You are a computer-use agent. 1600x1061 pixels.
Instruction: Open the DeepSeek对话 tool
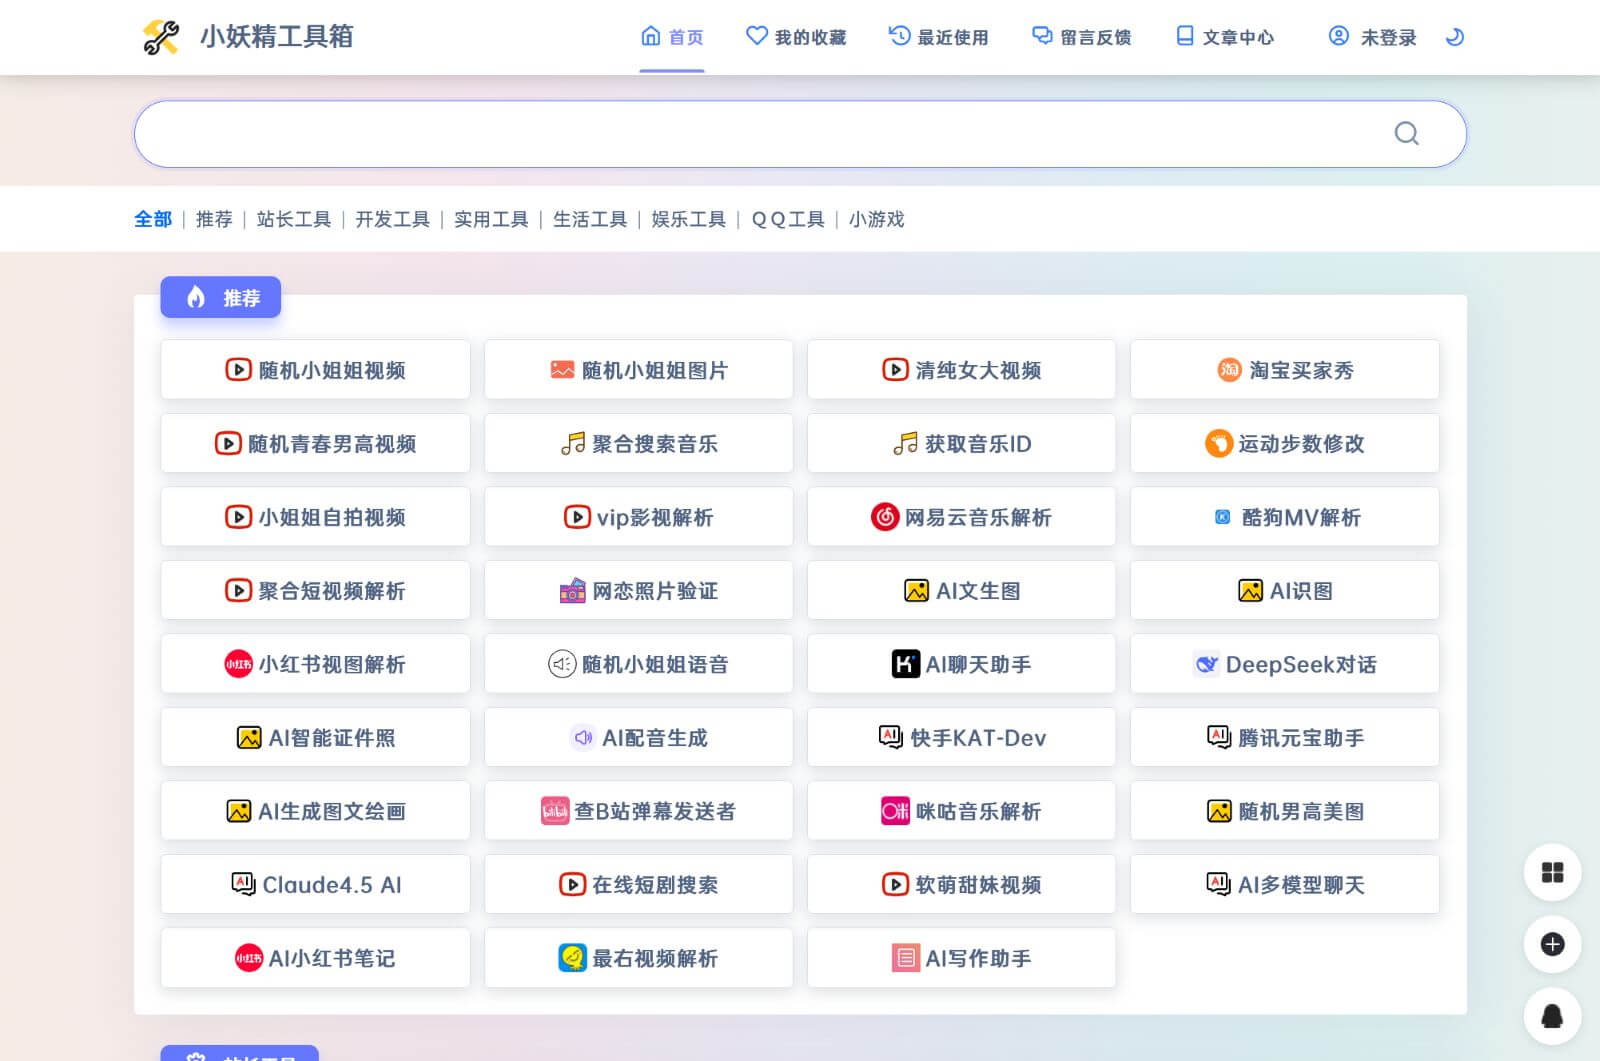[x=1284, y=663]
